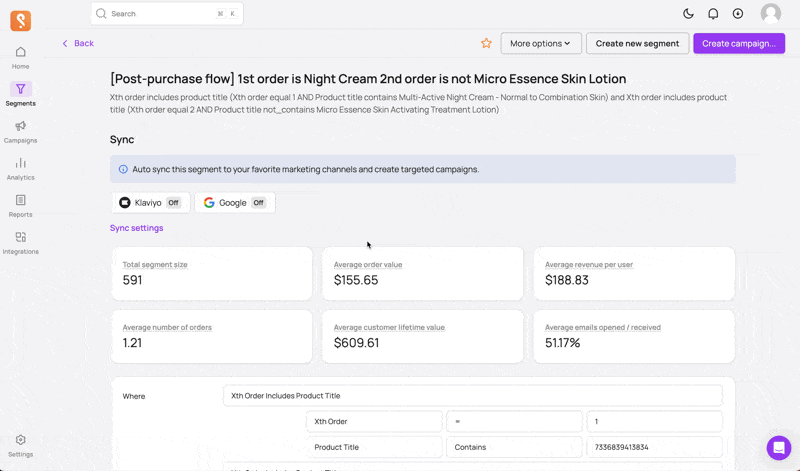Open Integrations from the sidebar

pos(20,243)
